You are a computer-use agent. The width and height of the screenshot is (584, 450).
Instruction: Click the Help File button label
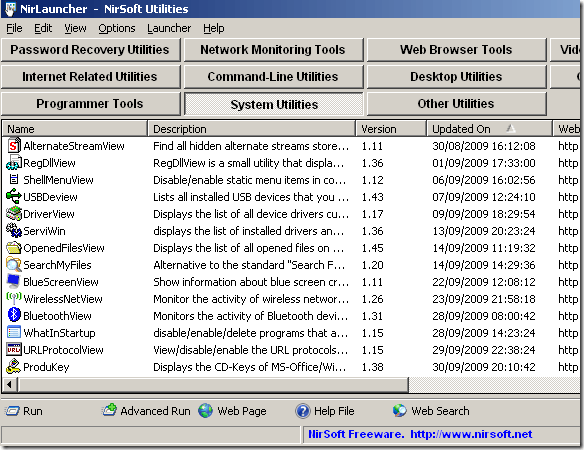click(334, 411)
